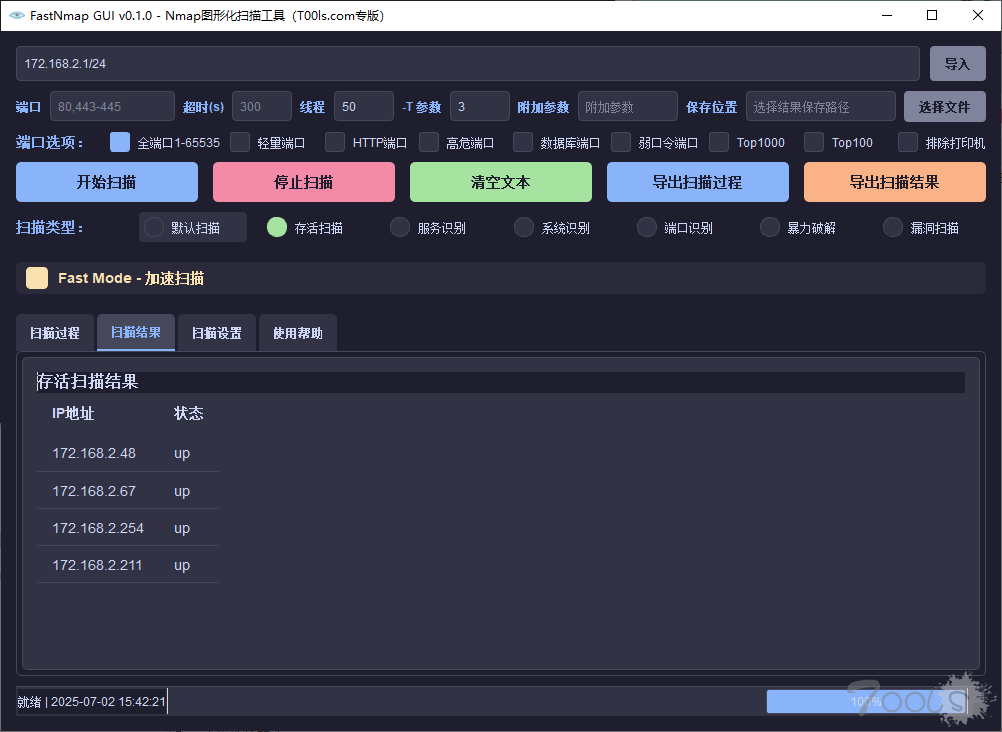This screenshot has height=732, width=1002.
Task: Minimize the FastNmap window
Action: pyautogui.click(x=887, y=15)
